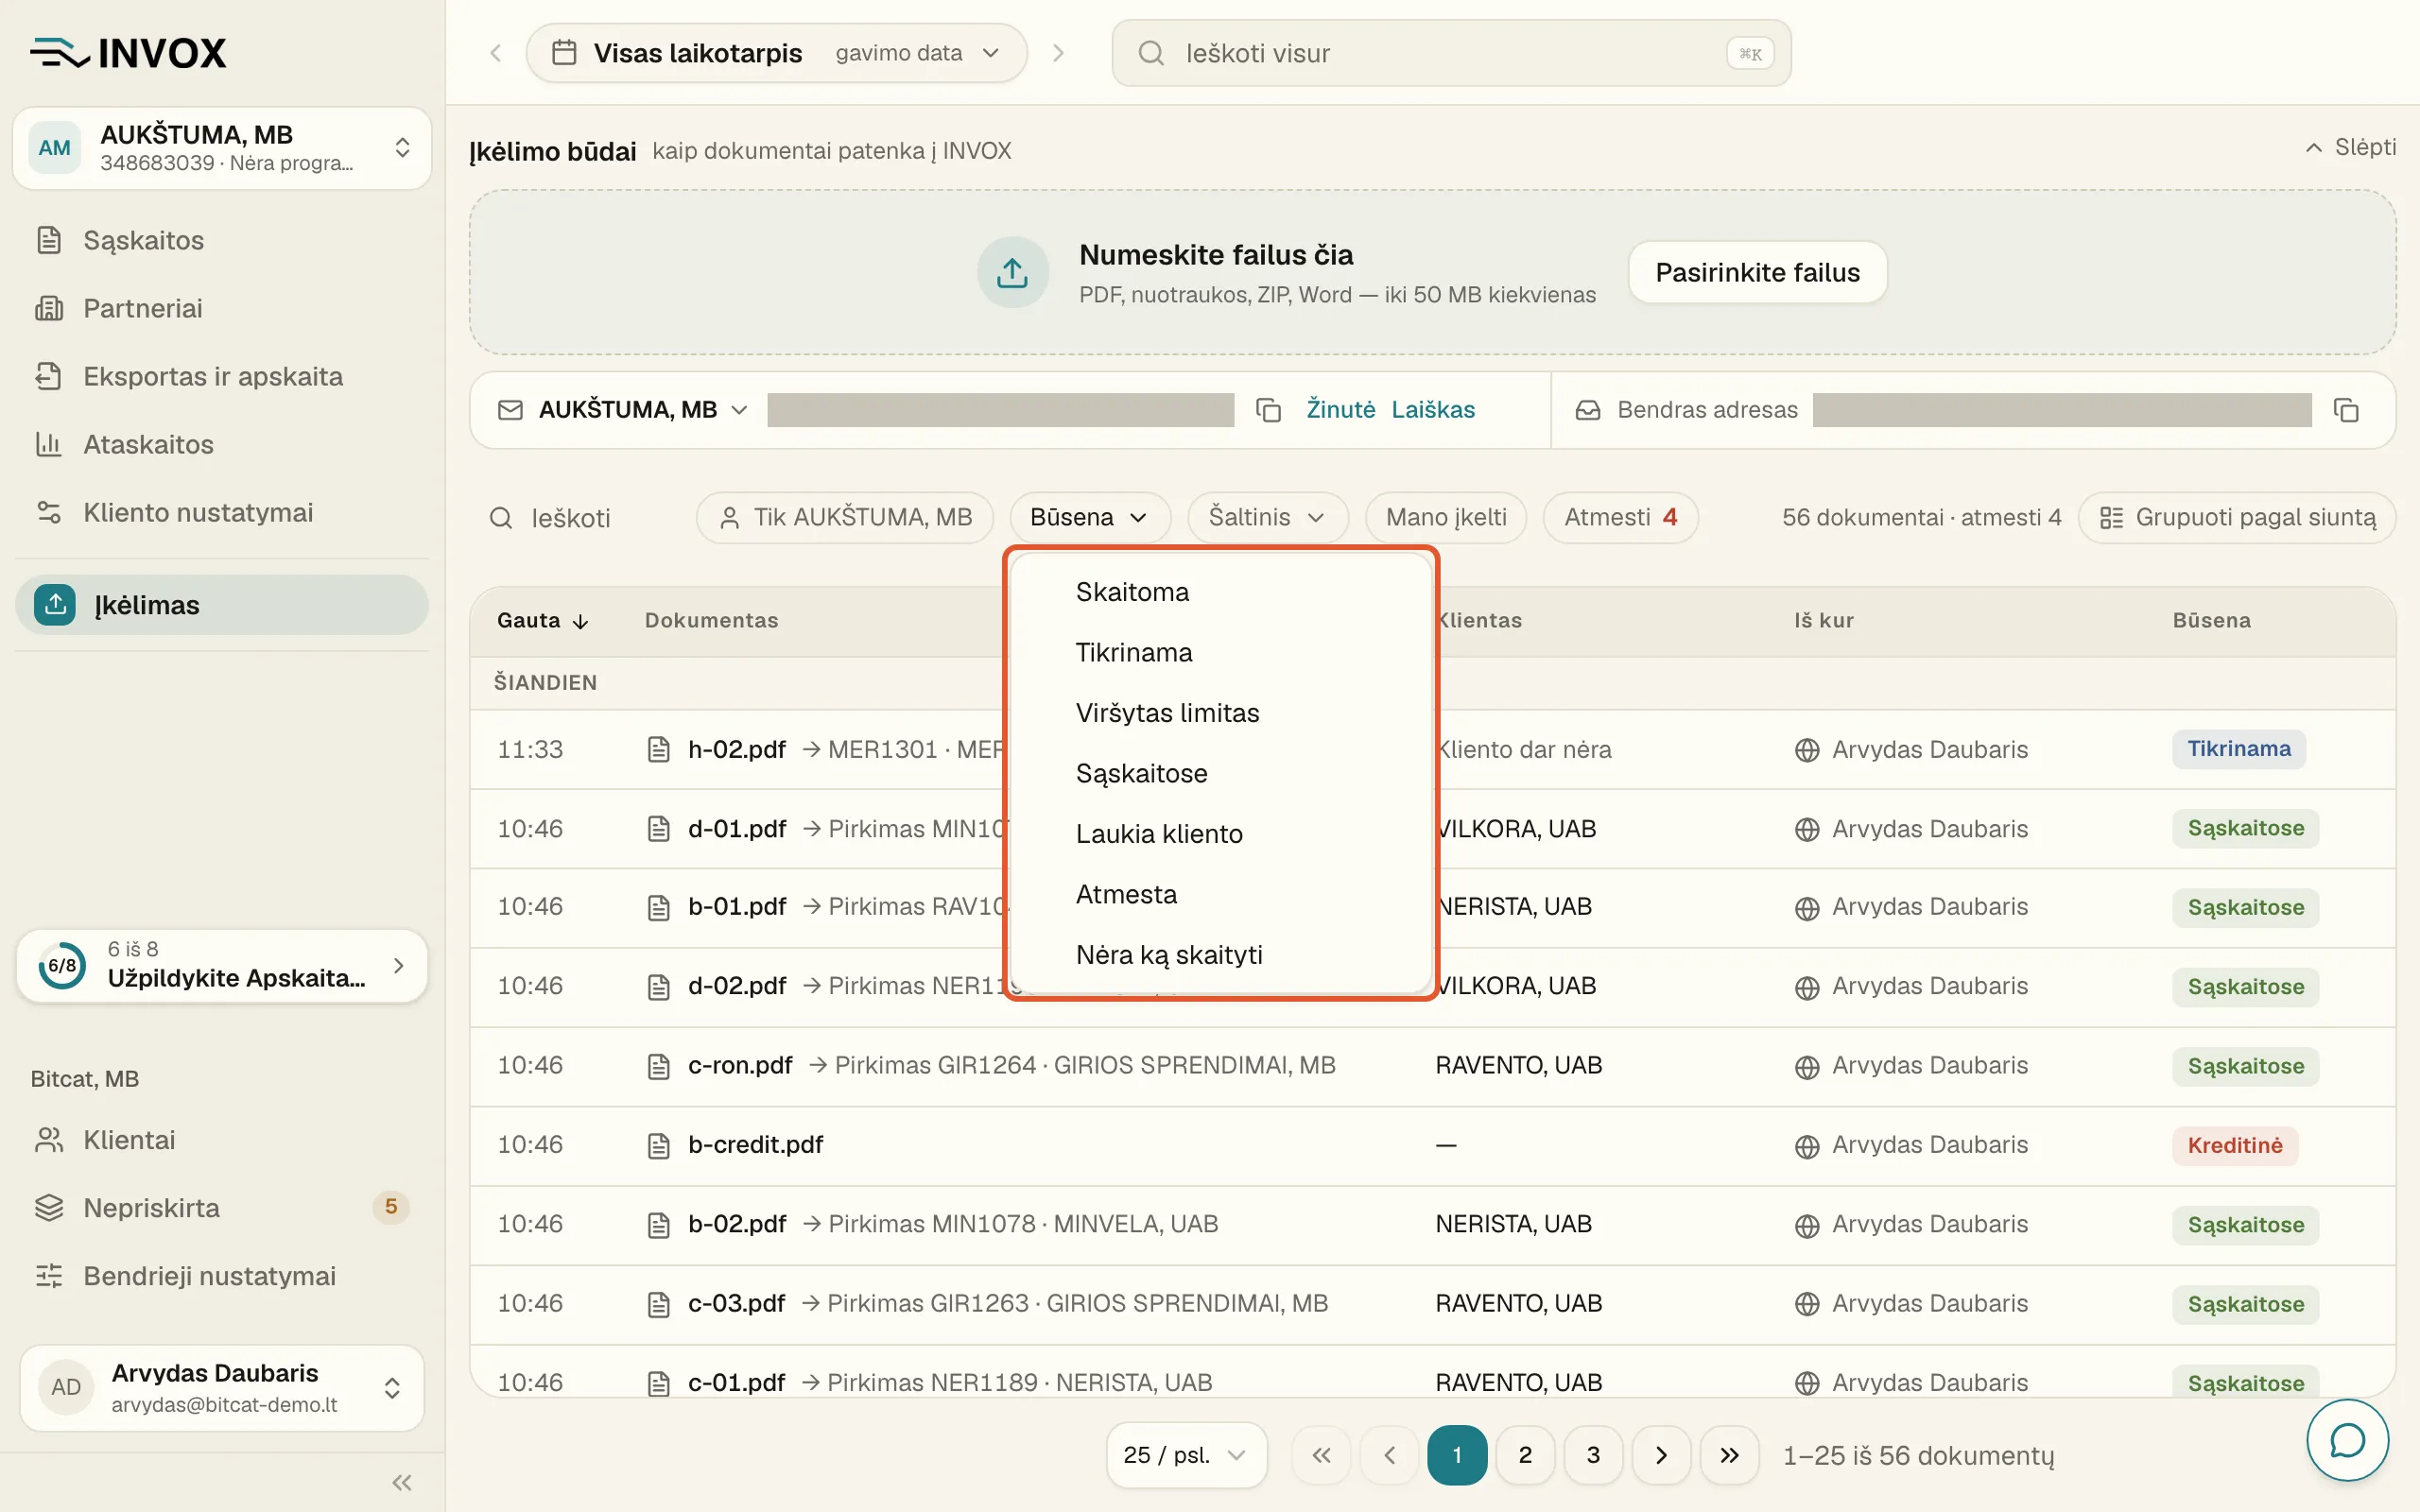Click the Žinutė link
Viewport: 2420px width, 1512px height.
click(x=1340, y=410)
